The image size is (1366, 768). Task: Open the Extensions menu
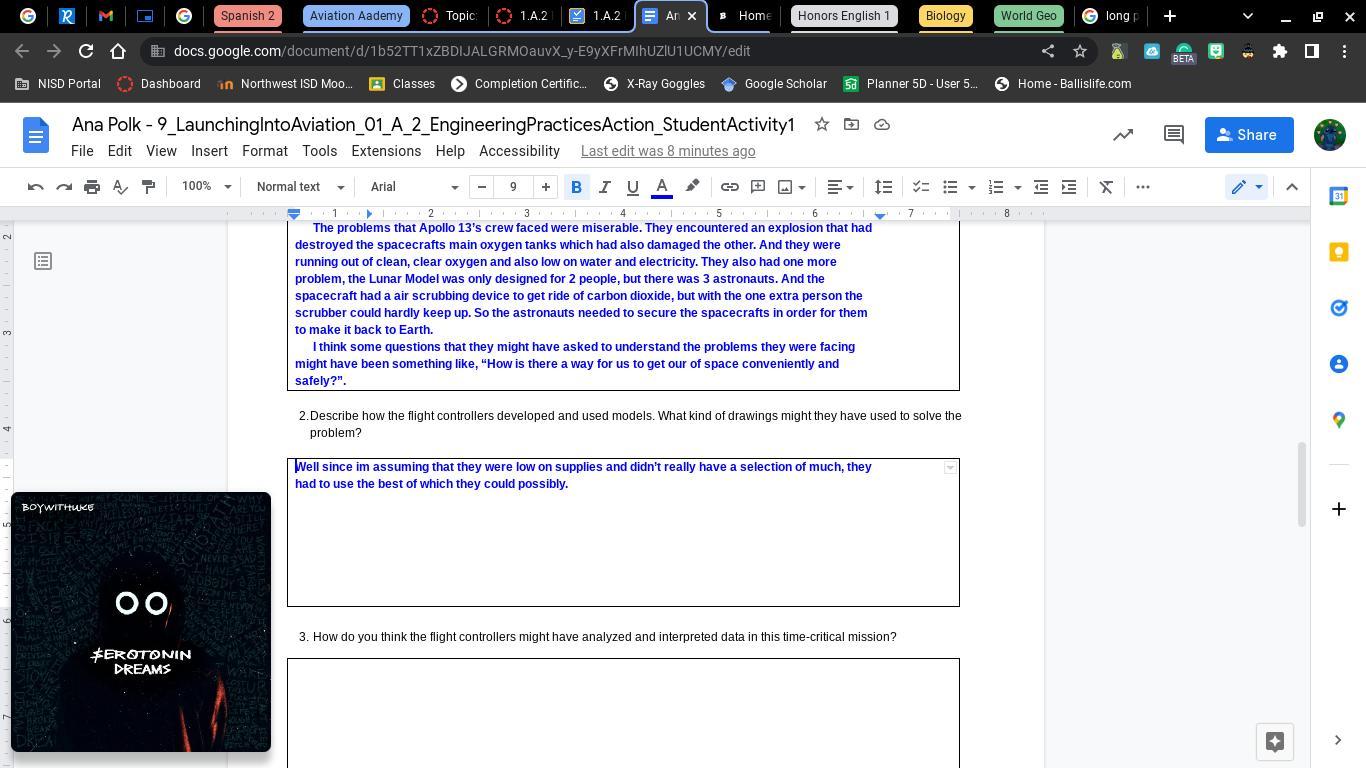pos(386,151)
